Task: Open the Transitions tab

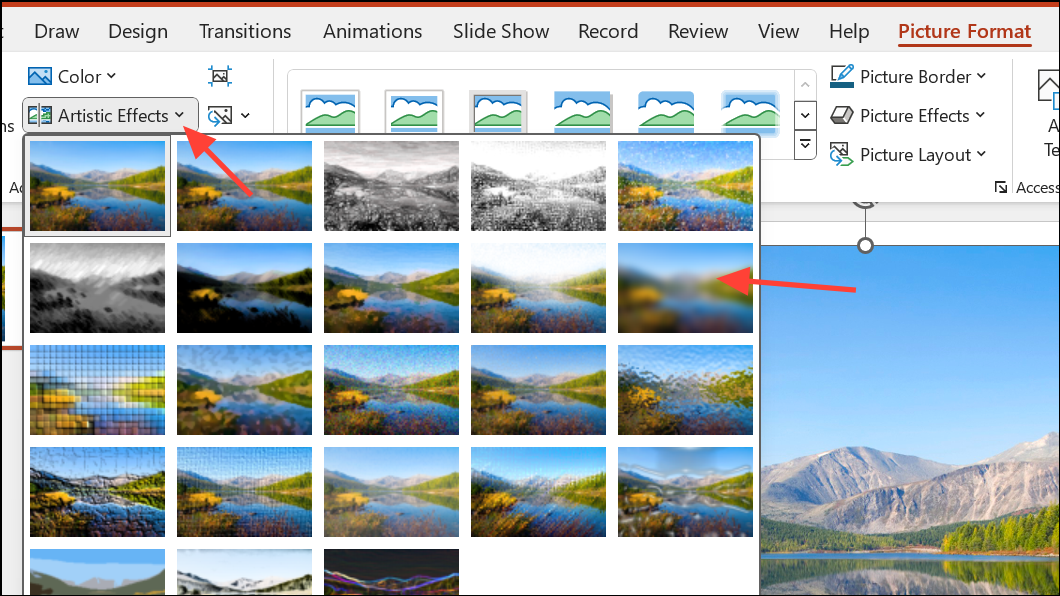Action: 245,31
